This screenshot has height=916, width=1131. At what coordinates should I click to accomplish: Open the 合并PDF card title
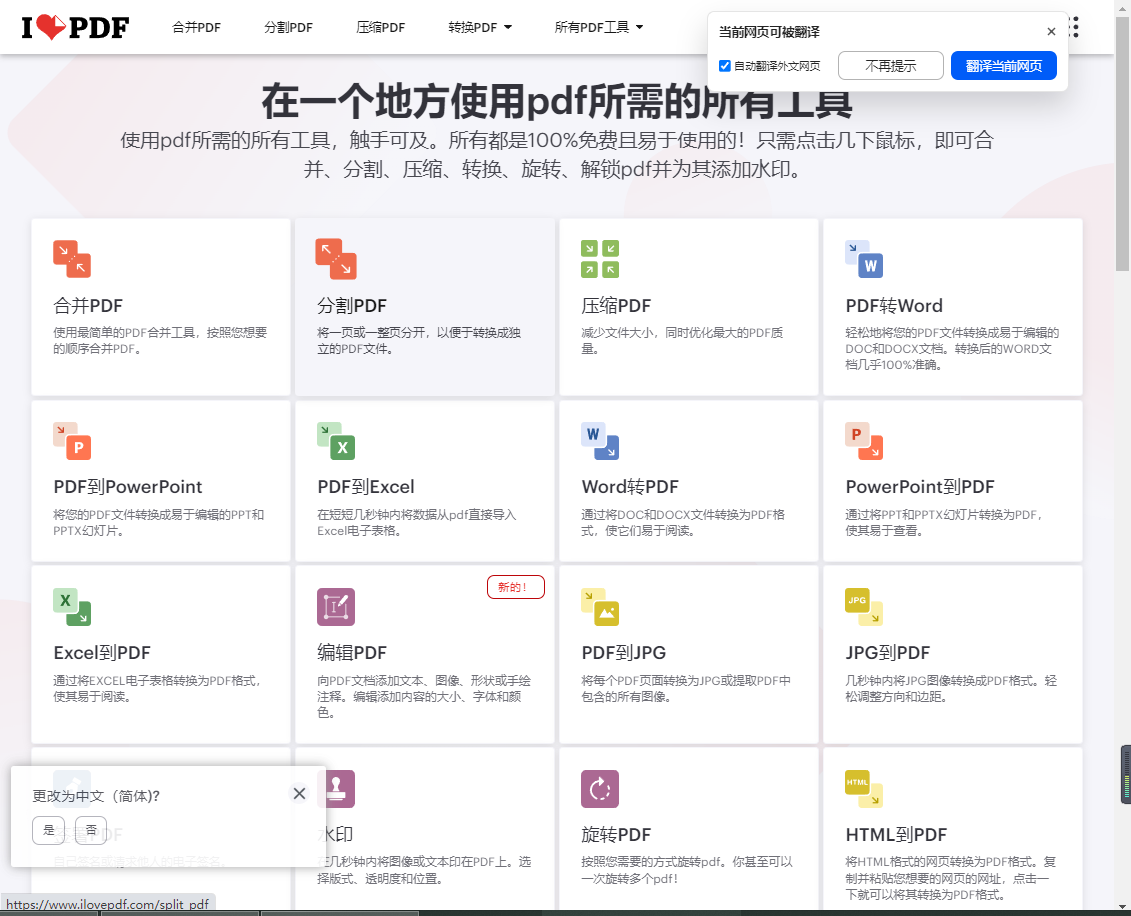[88, 306]
